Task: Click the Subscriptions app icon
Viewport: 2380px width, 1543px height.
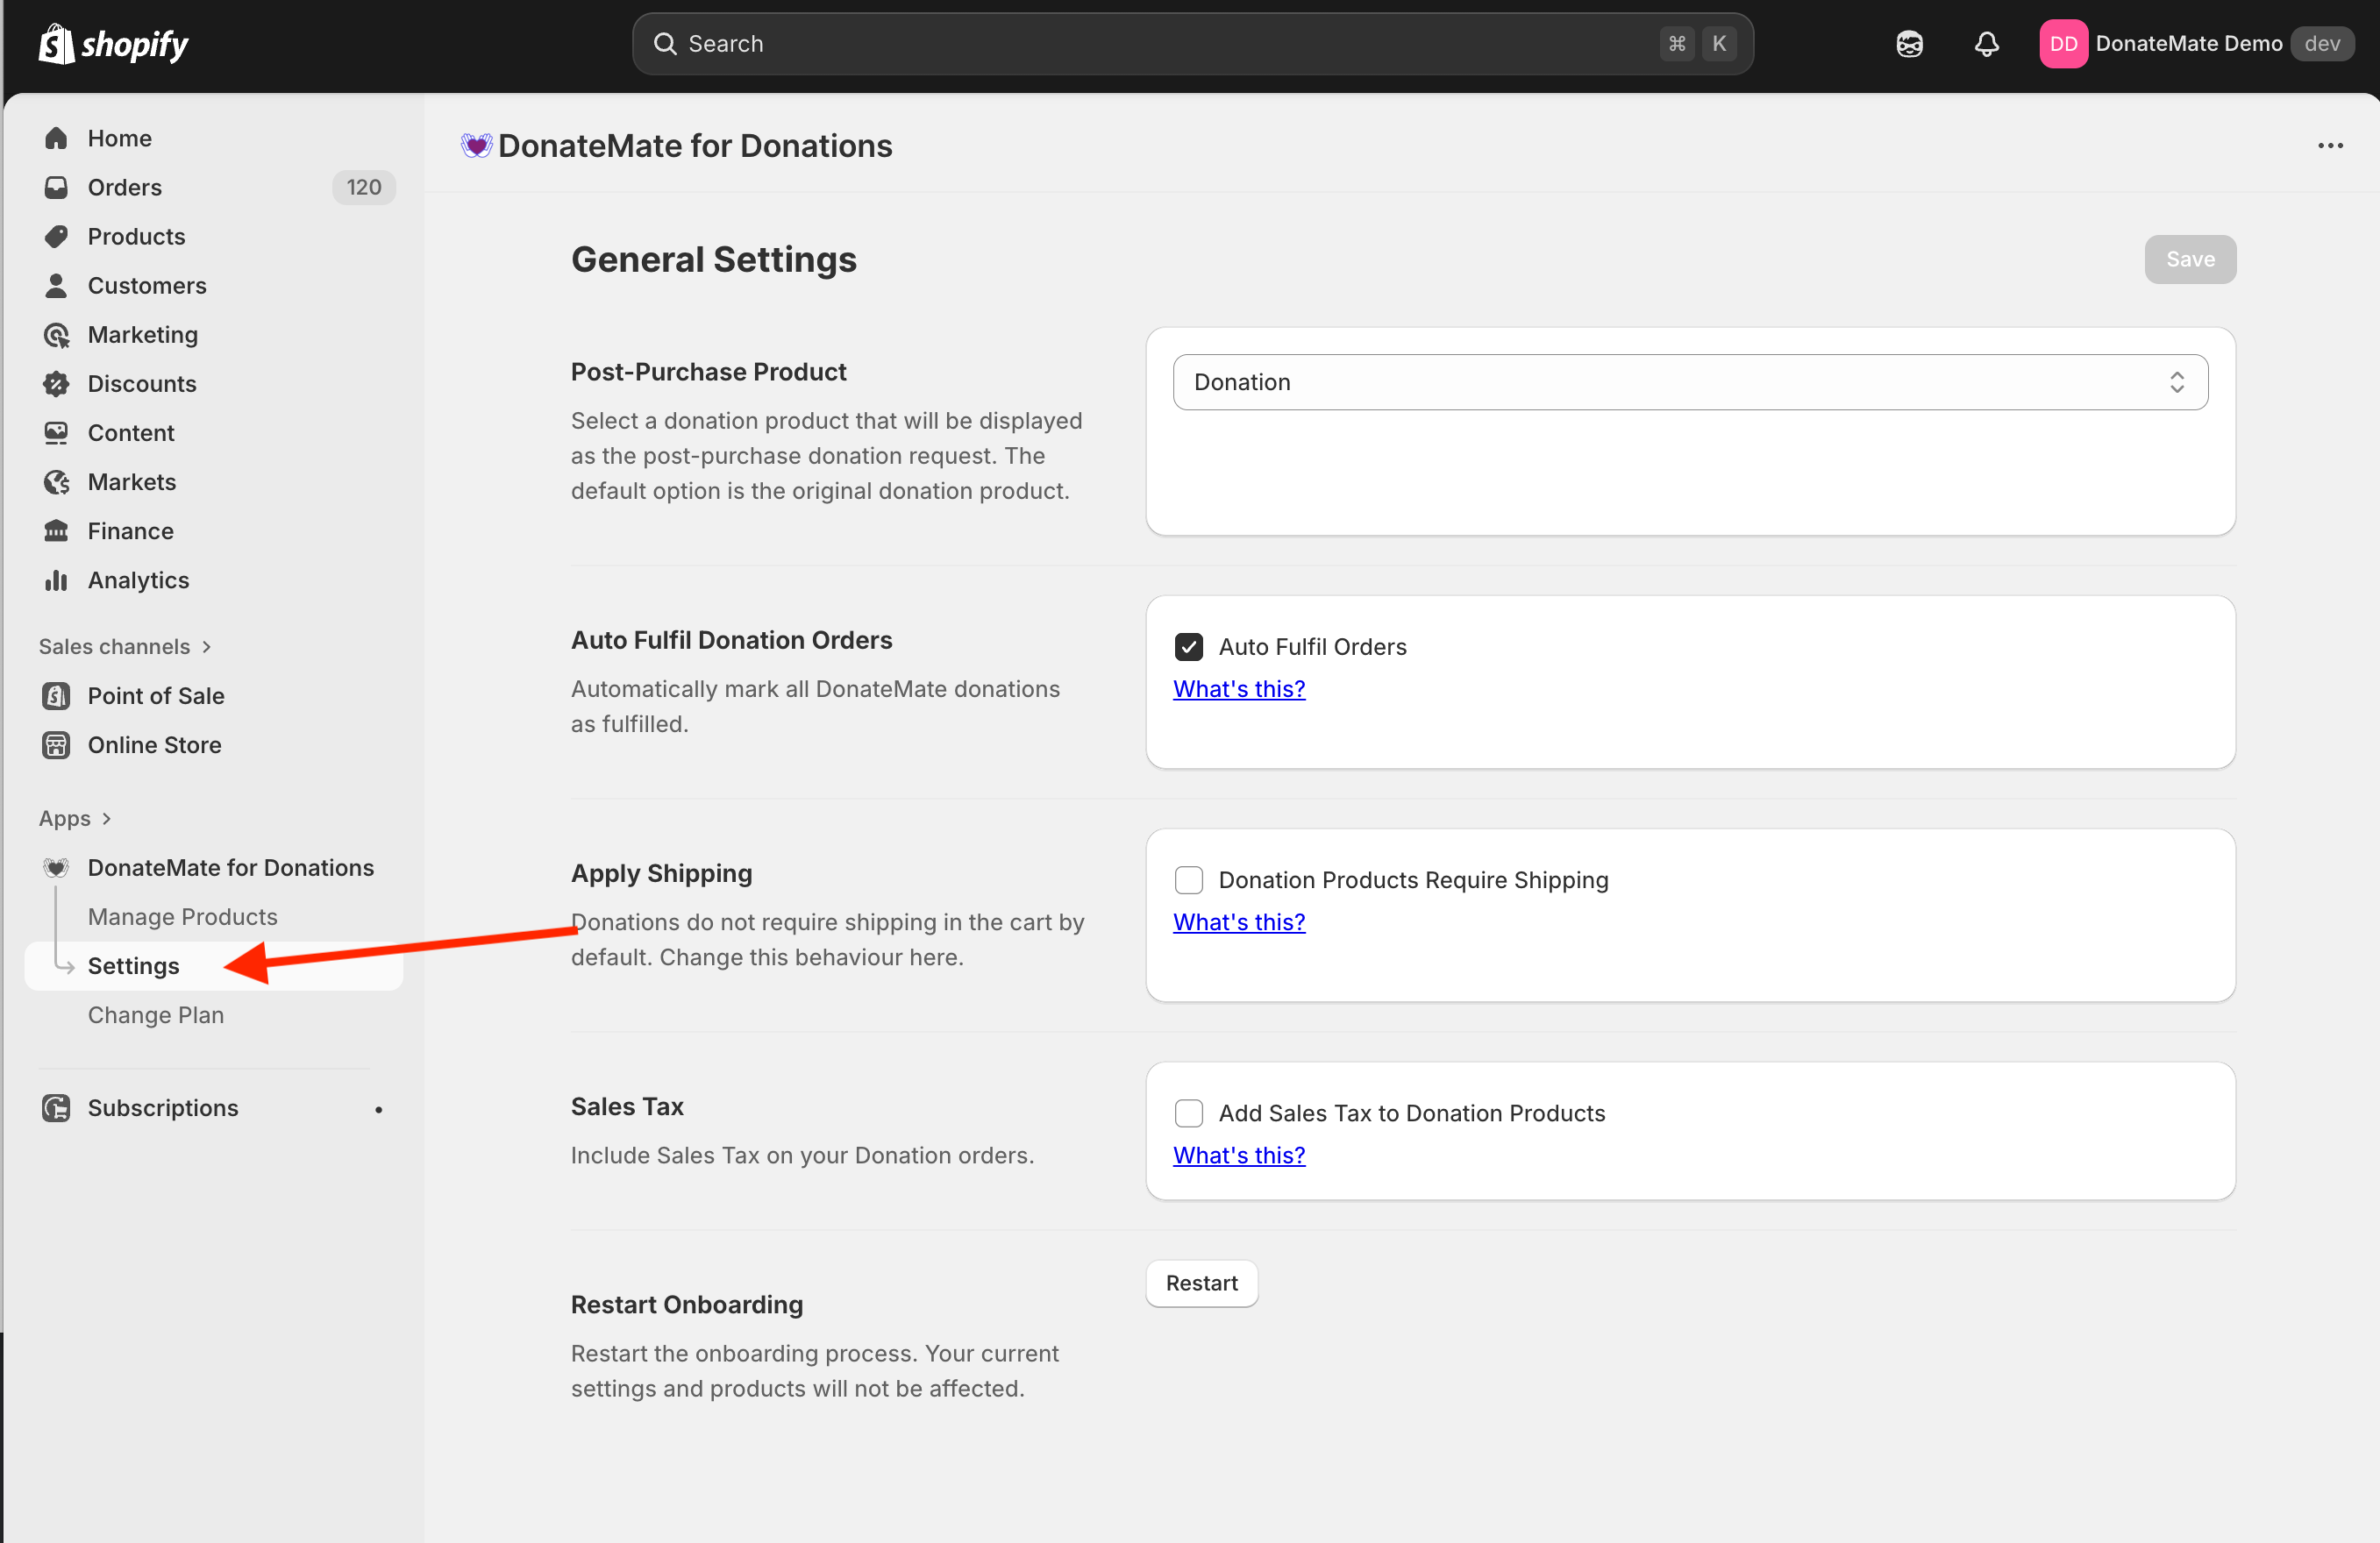Action: pos(57,1108)
